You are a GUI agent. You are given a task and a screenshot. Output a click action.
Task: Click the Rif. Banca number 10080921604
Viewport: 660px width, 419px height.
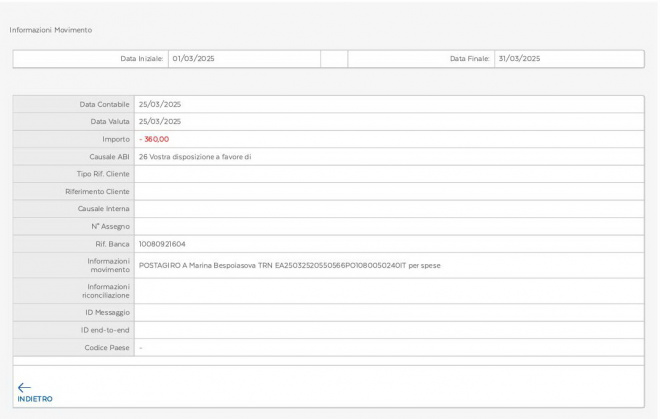162,243
